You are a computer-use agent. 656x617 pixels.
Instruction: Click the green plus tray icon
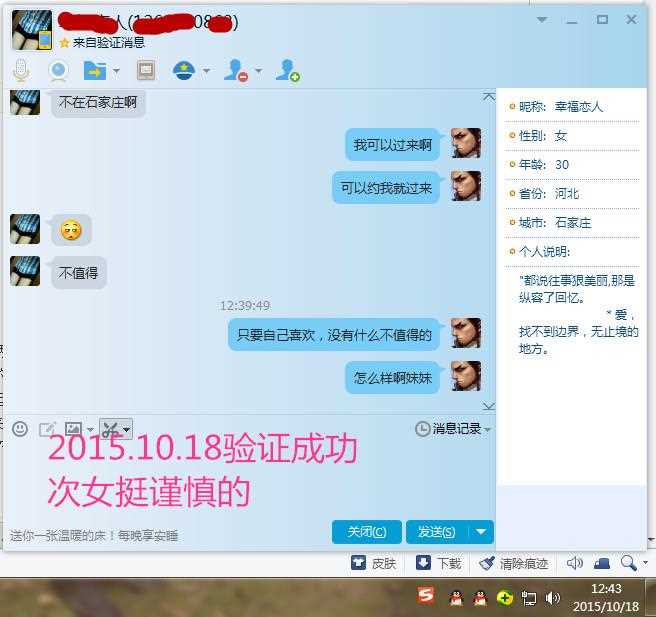coord(505,598)
